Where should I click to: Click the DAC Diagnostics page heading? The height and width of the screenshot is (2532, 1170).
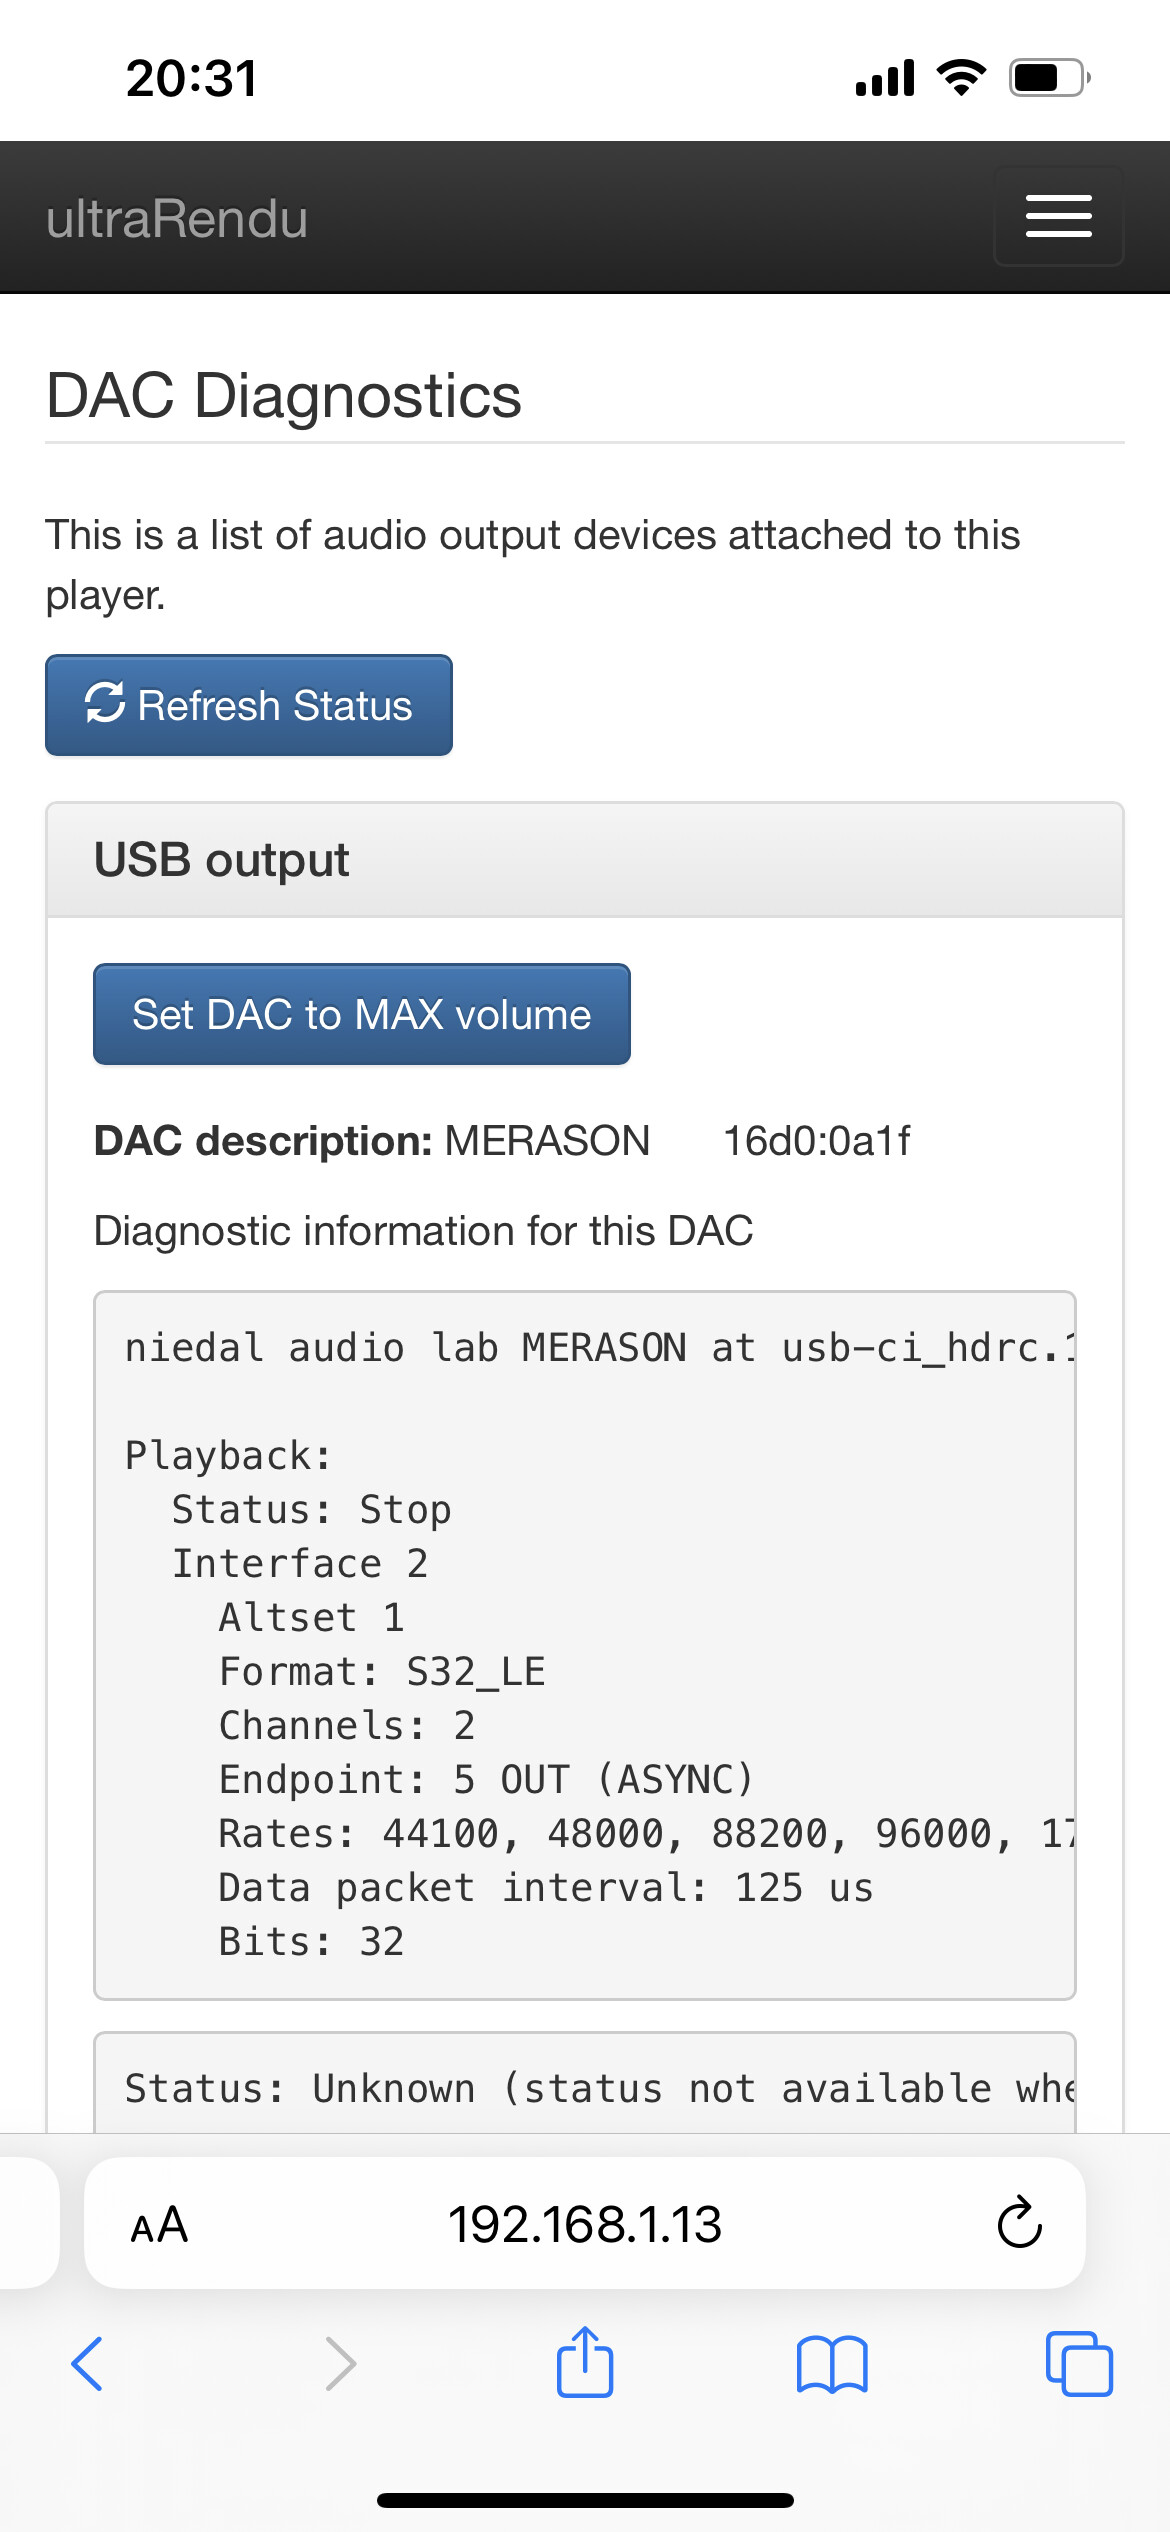pyautogui.click(x=284, y=395)
